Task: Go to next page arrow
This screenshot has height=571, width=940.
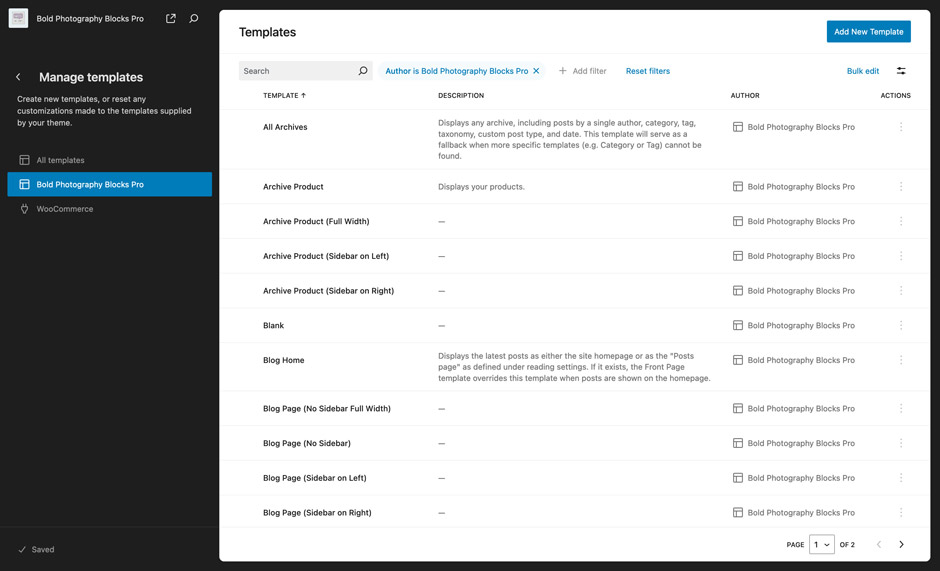Action: (x=901, y=545)
